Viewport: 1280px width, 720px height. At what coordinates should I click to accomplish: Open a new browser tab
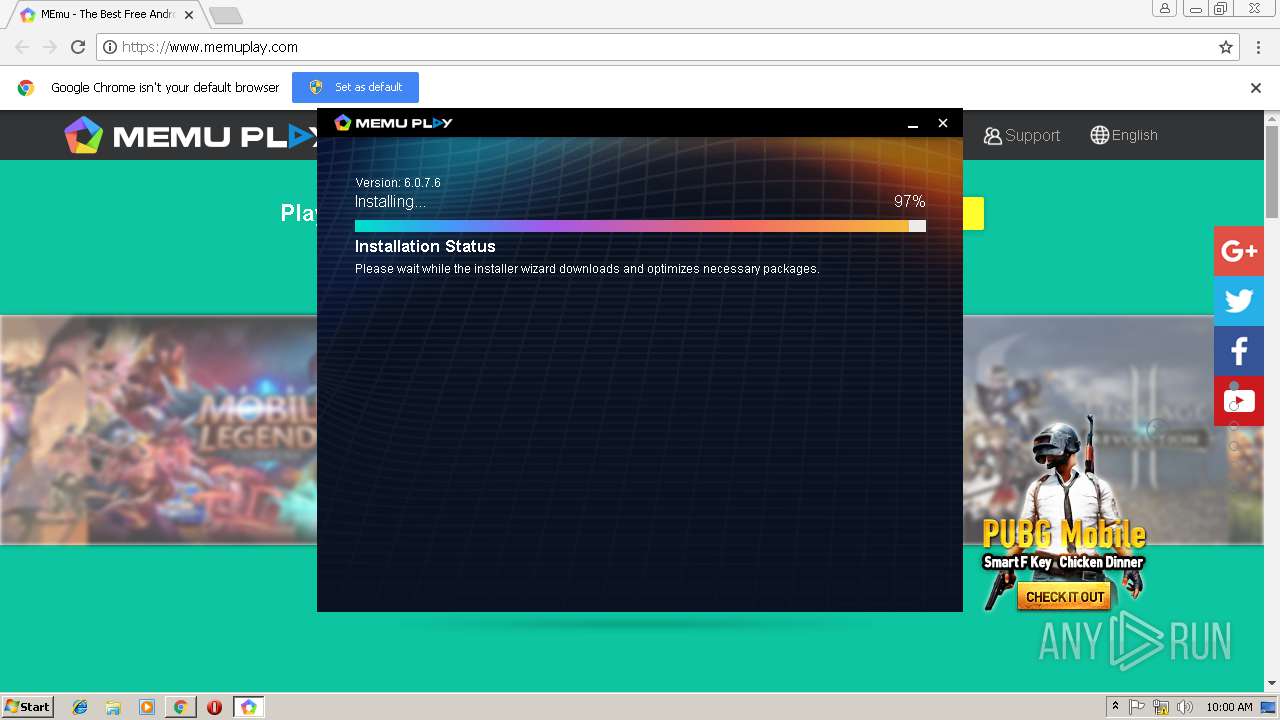tap(226, 15)
